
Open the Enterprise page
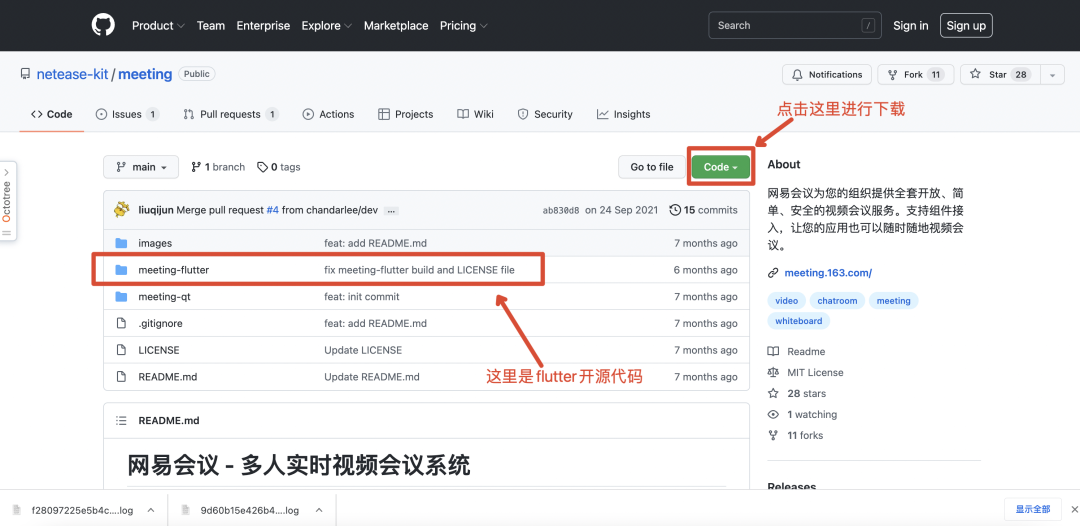[x=263, y=25]
